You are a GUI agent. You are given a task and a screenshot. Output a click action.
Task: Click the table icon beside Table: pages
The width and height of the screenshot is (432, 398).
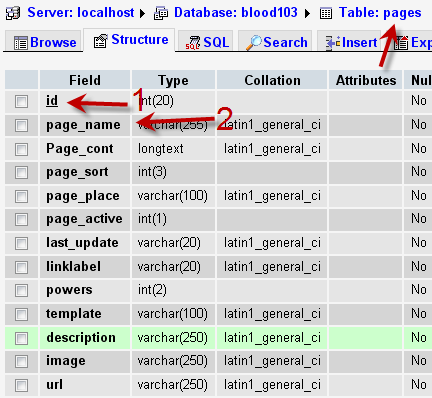point(326,13)
